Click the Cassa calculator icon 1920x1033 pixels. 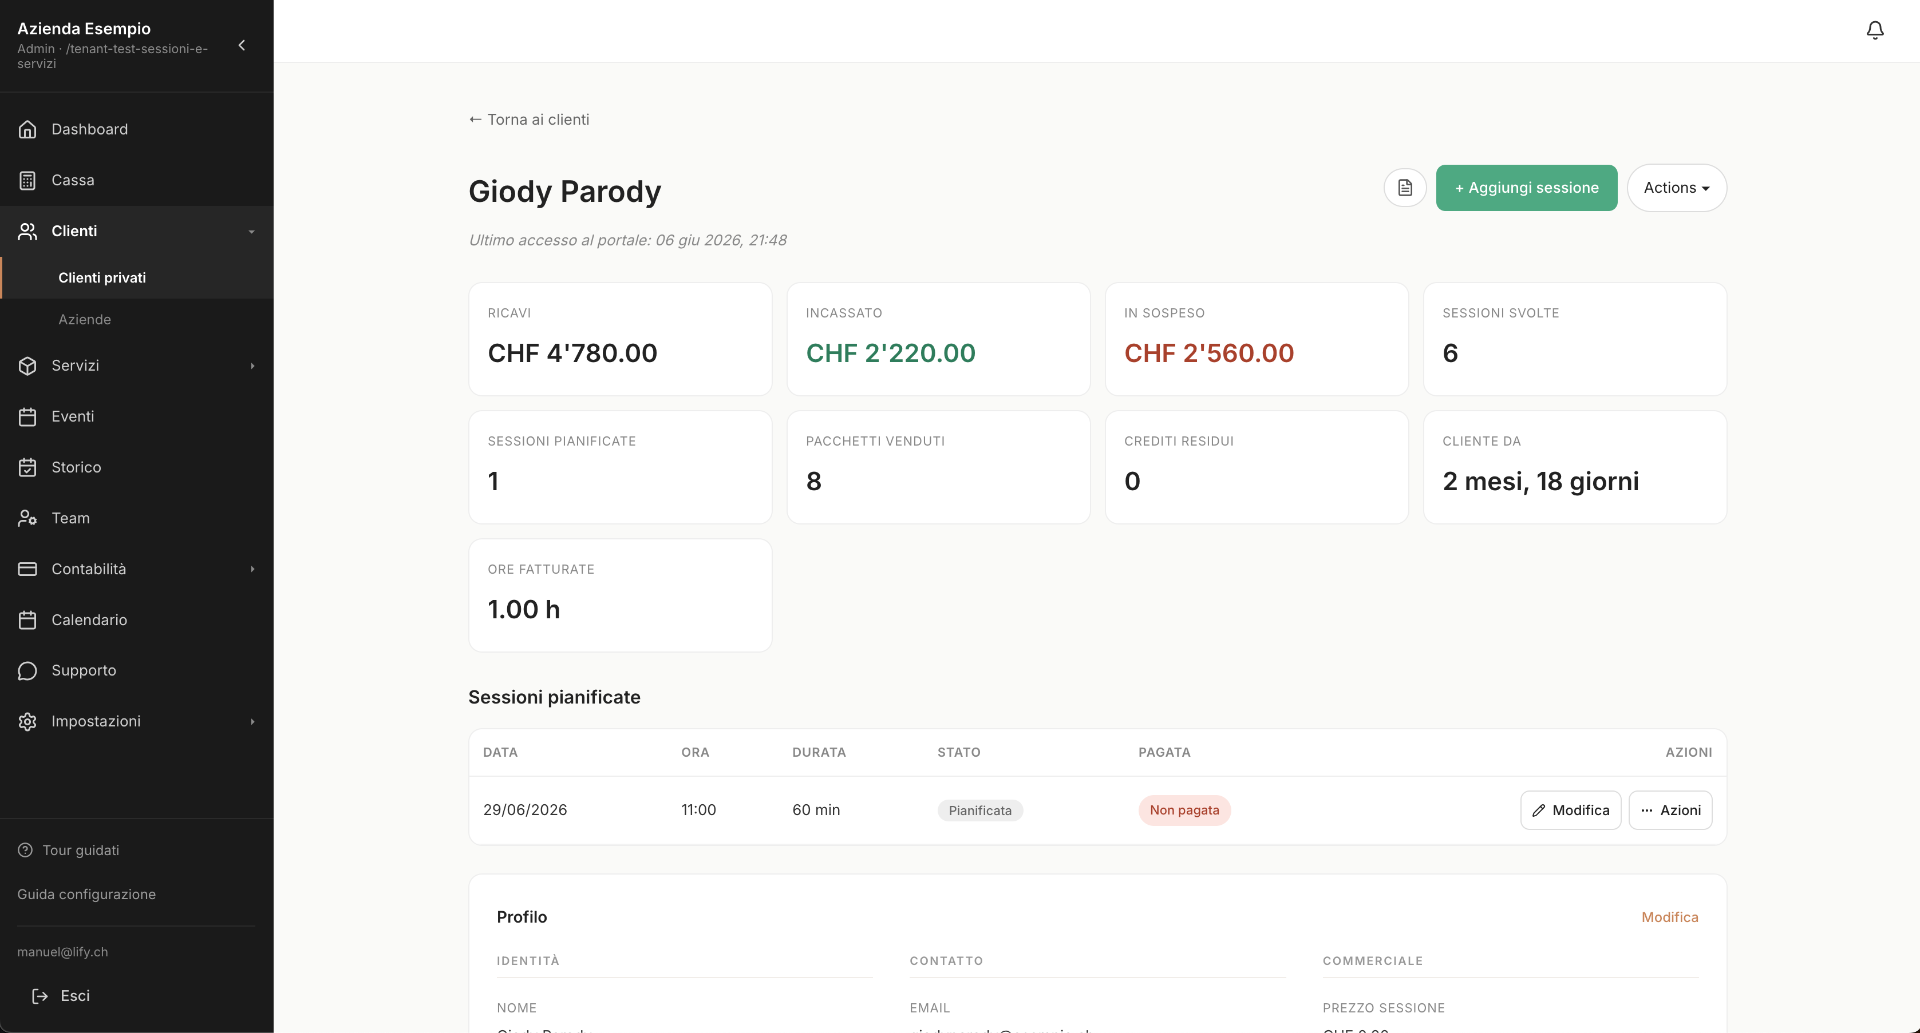click(x=28, y=180)
